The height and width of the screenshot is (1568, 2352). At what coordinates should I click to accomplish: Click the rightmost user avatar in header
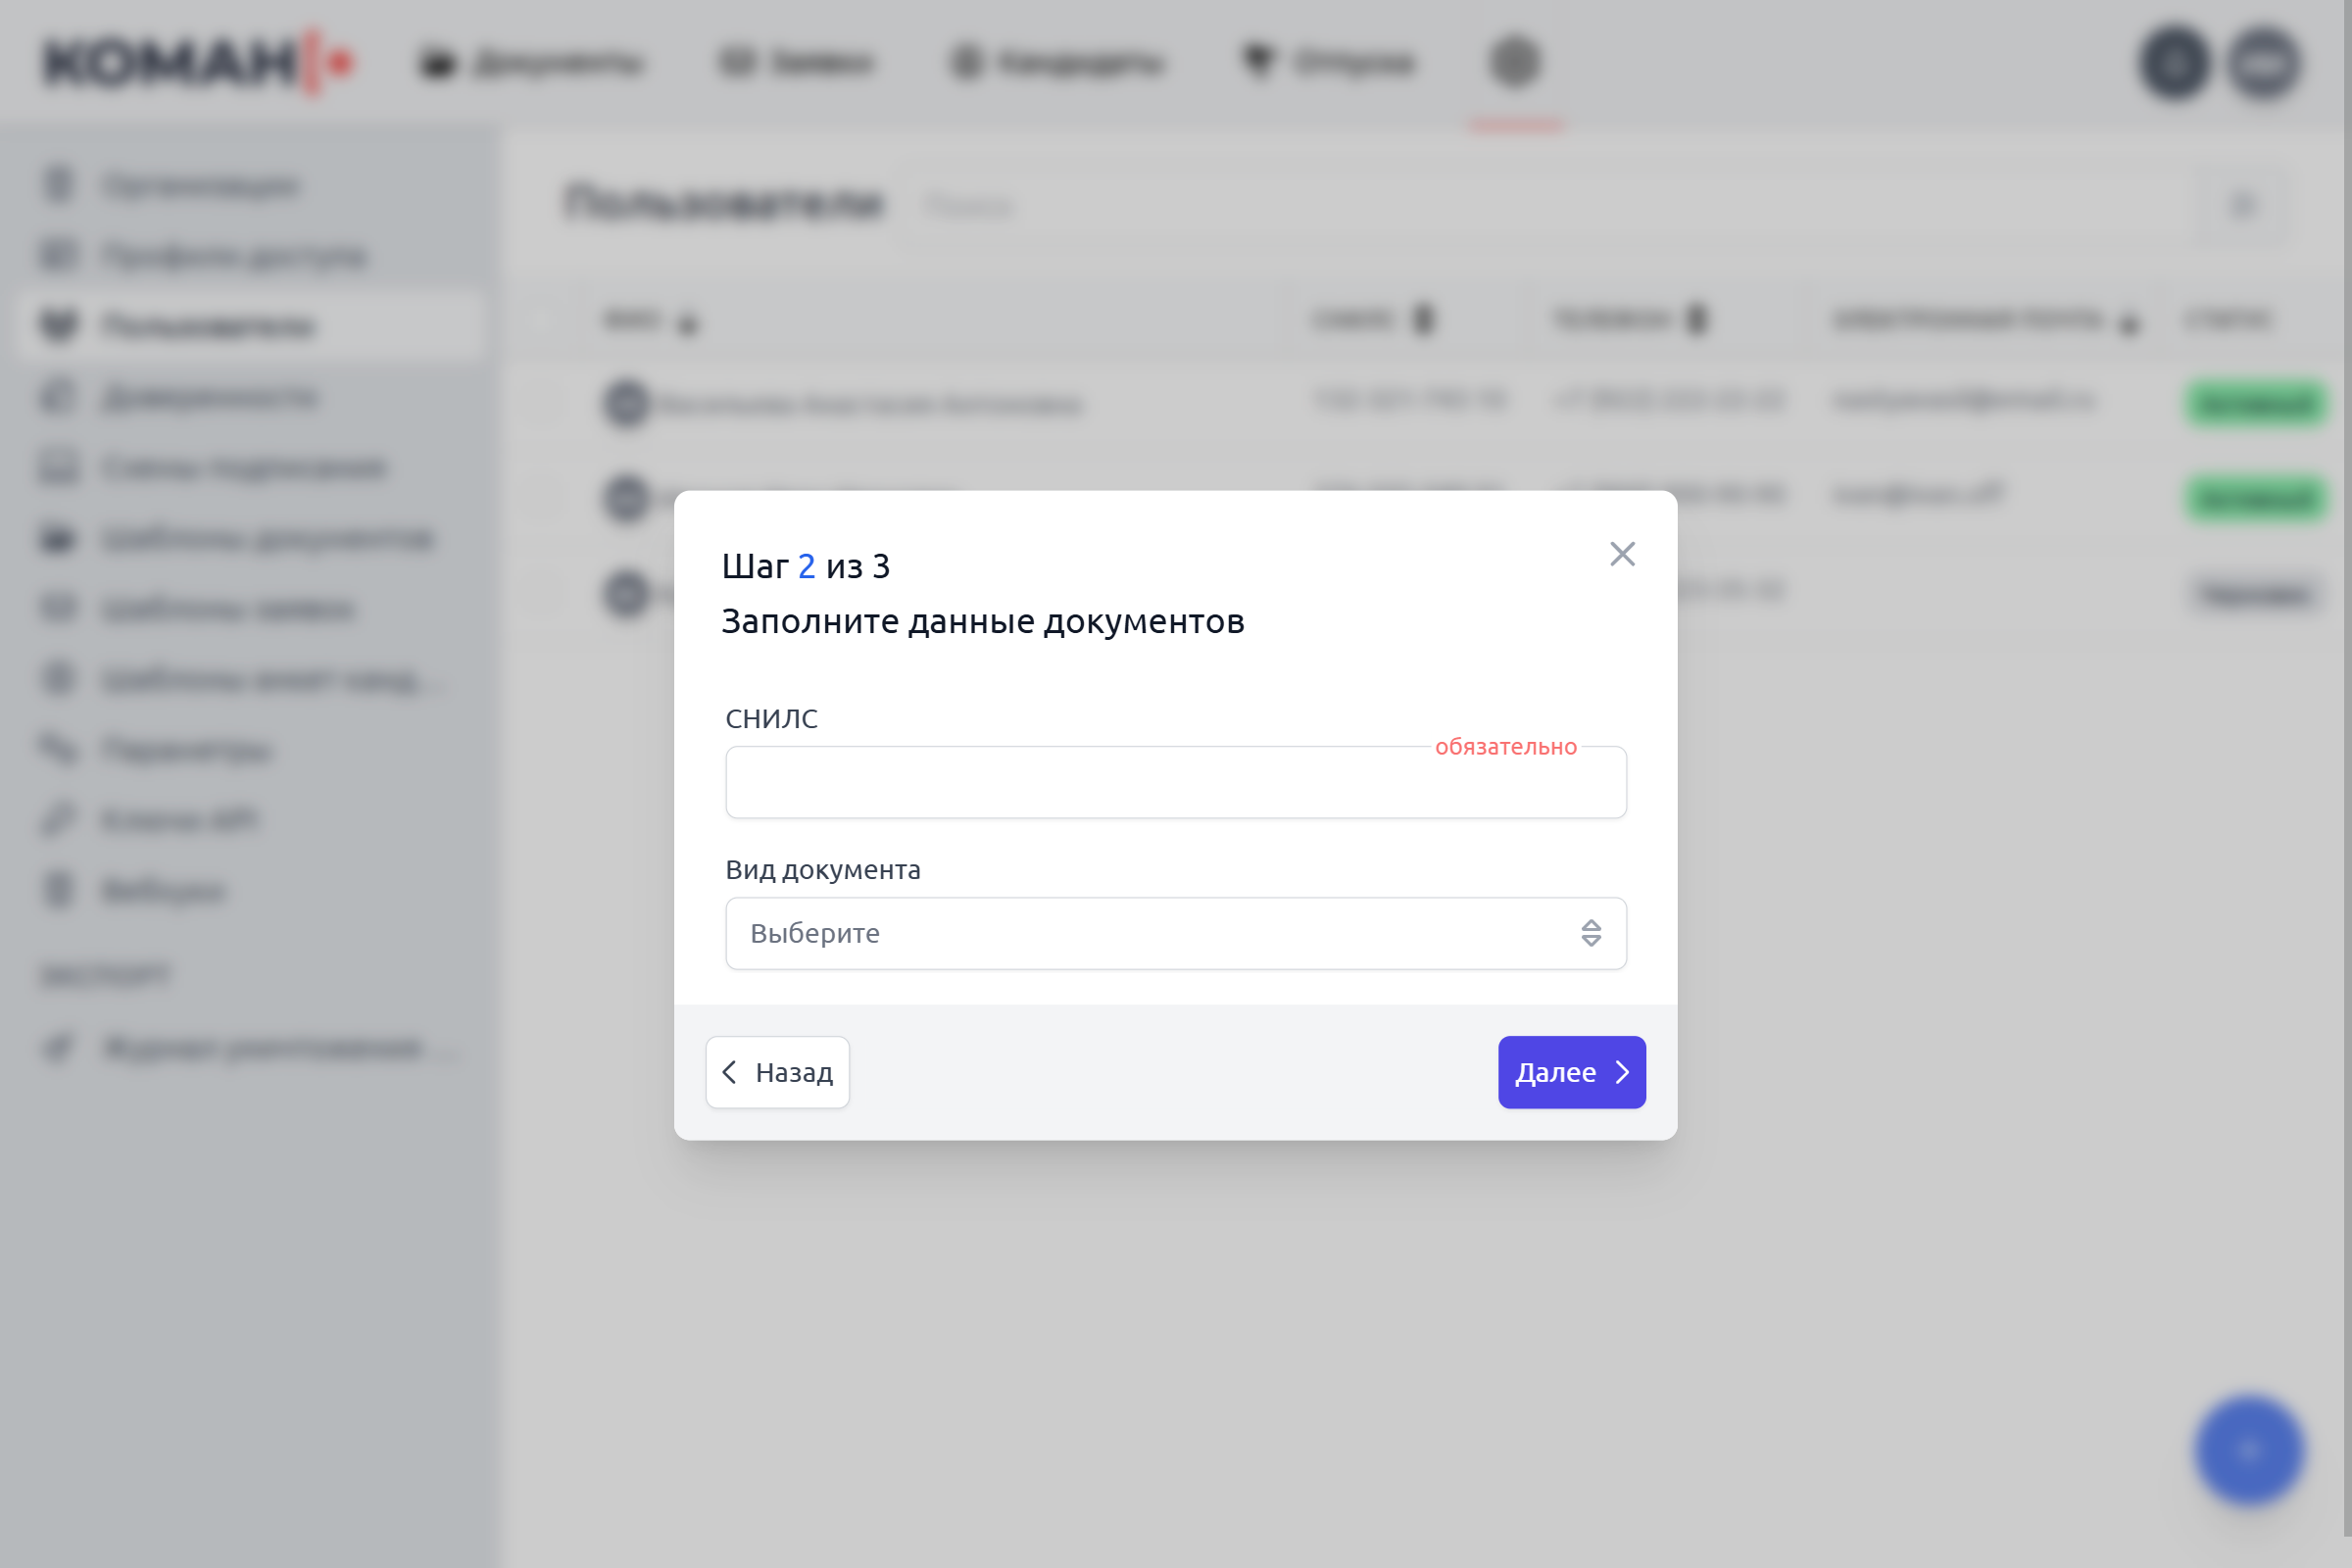pyautogui.click(x=2265, y=62)
